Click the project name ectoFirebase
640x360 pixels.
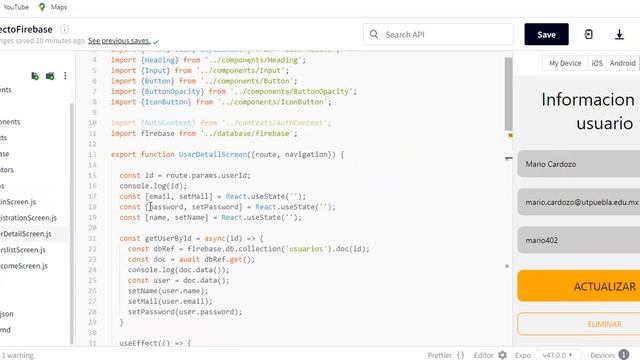[26, 29]
